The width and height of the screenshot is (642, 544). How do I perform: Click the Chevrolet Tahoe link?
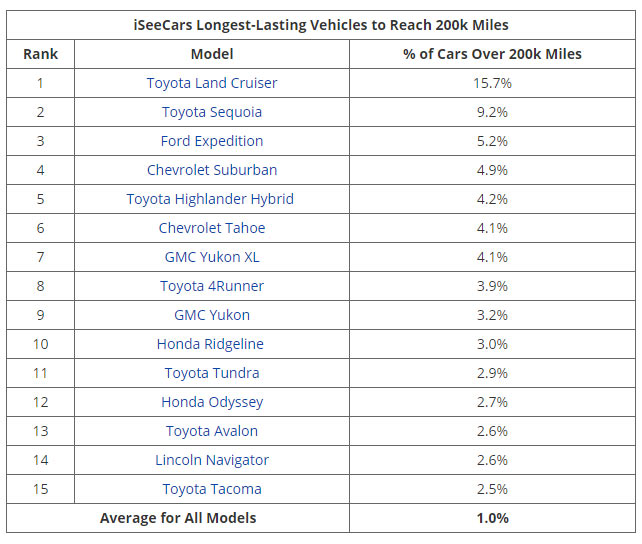click(212, 228)
